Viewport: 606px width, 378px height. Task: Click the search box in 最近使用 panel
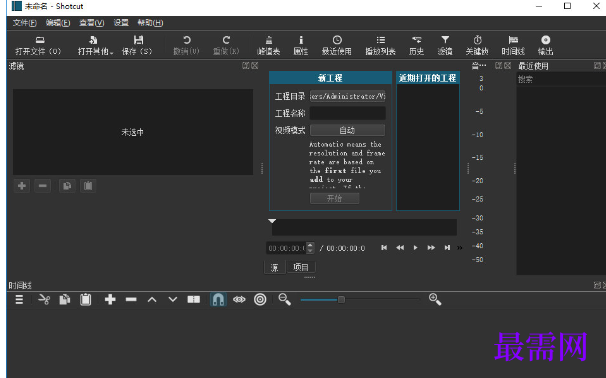point(561,79)
